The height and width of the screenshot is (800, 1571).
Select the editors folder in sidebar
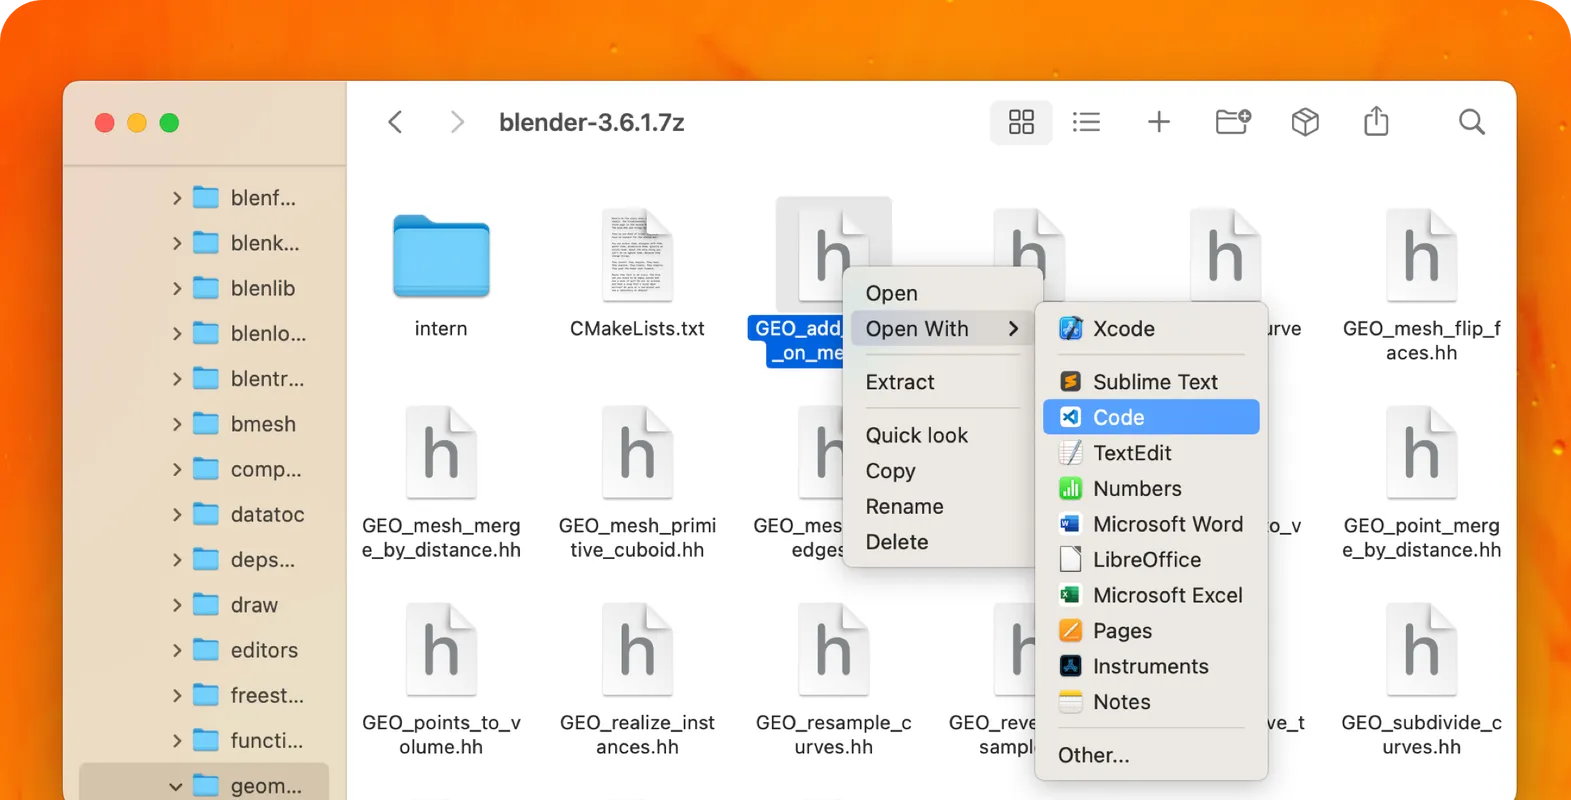point(263,650)
